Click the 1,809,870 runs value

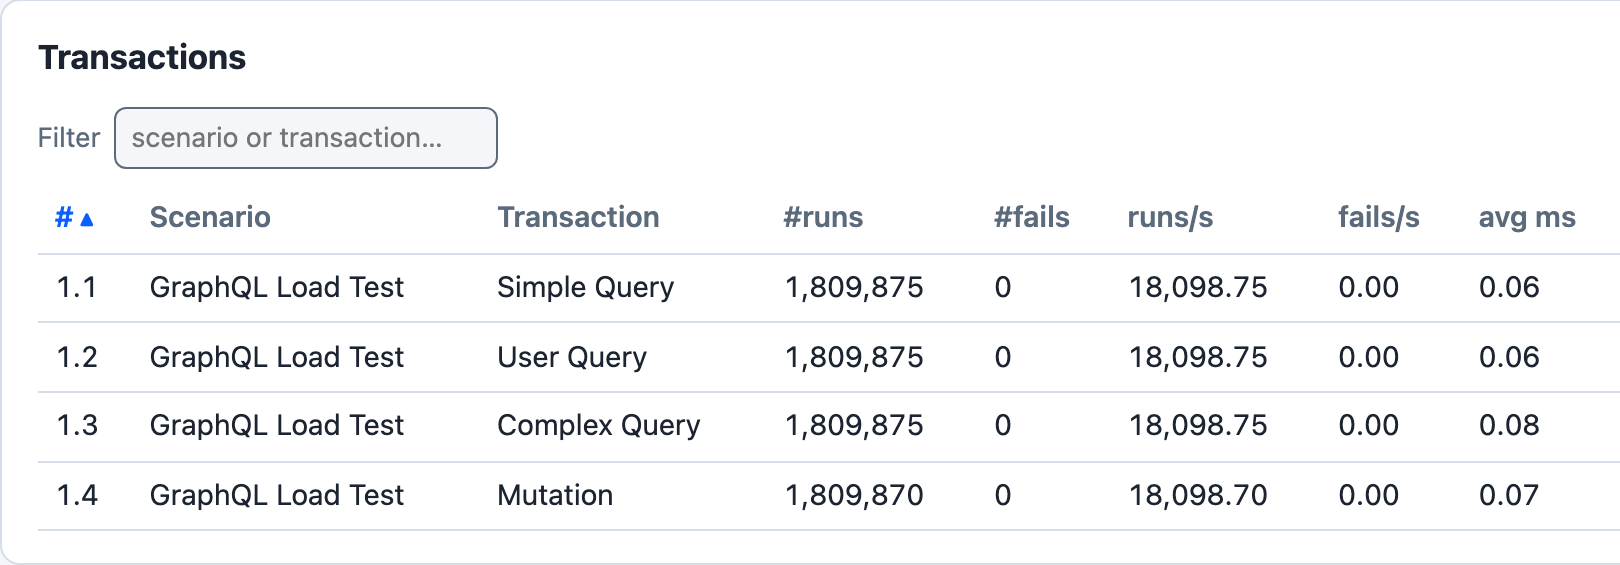854,496
